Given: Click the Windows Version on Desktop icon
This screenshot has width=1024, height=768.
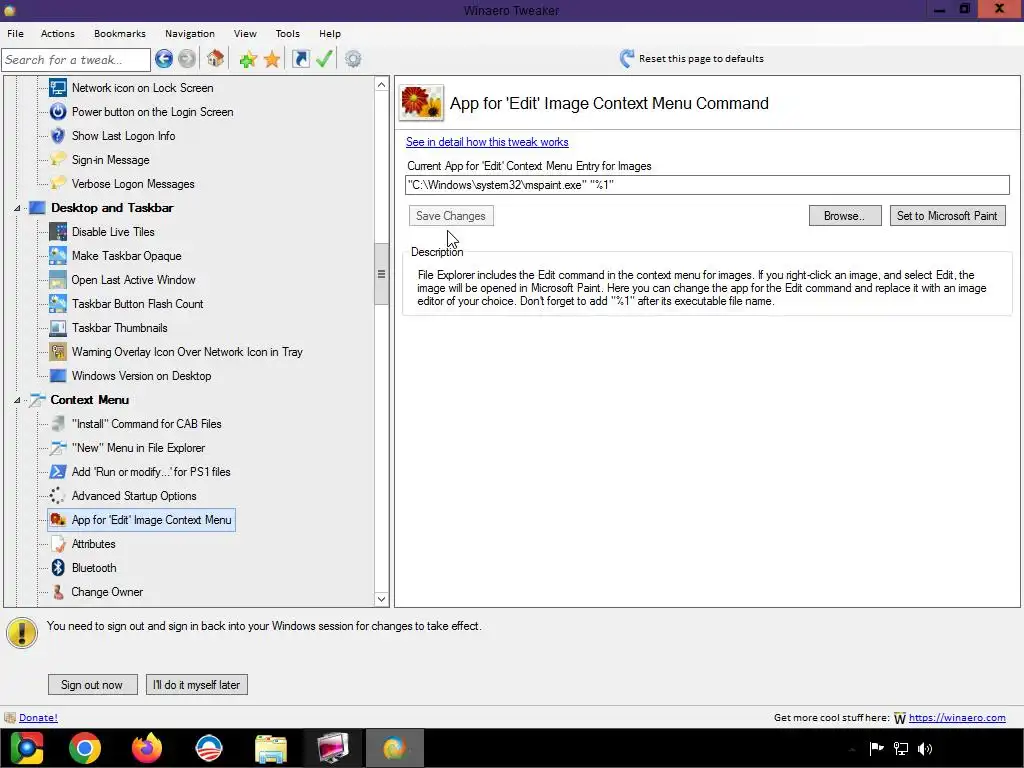Looking at the screenshot, I should (x=58, y=376).
